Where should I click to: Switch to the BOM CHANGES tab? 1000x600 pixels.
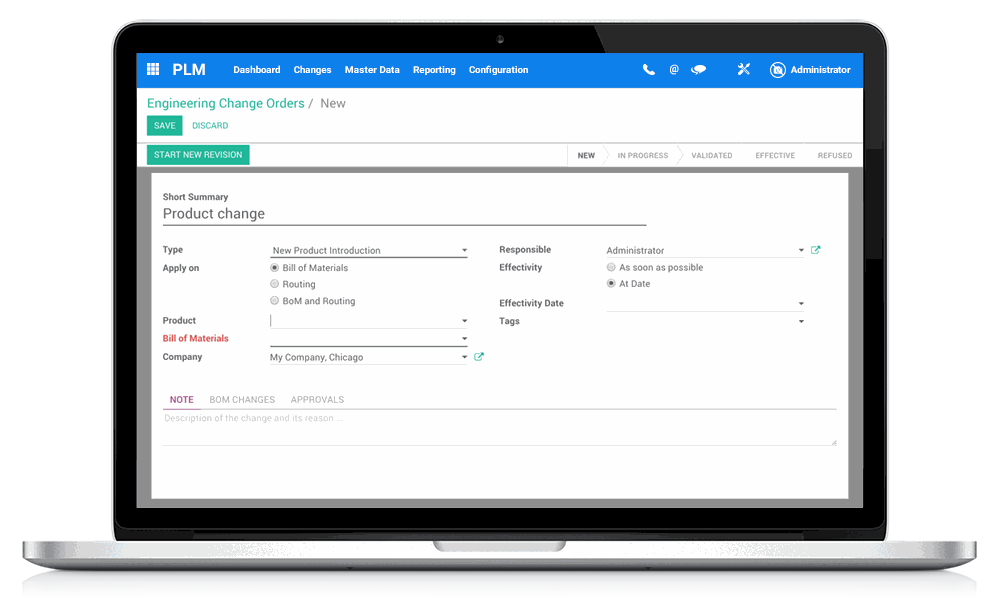point(242,399)
